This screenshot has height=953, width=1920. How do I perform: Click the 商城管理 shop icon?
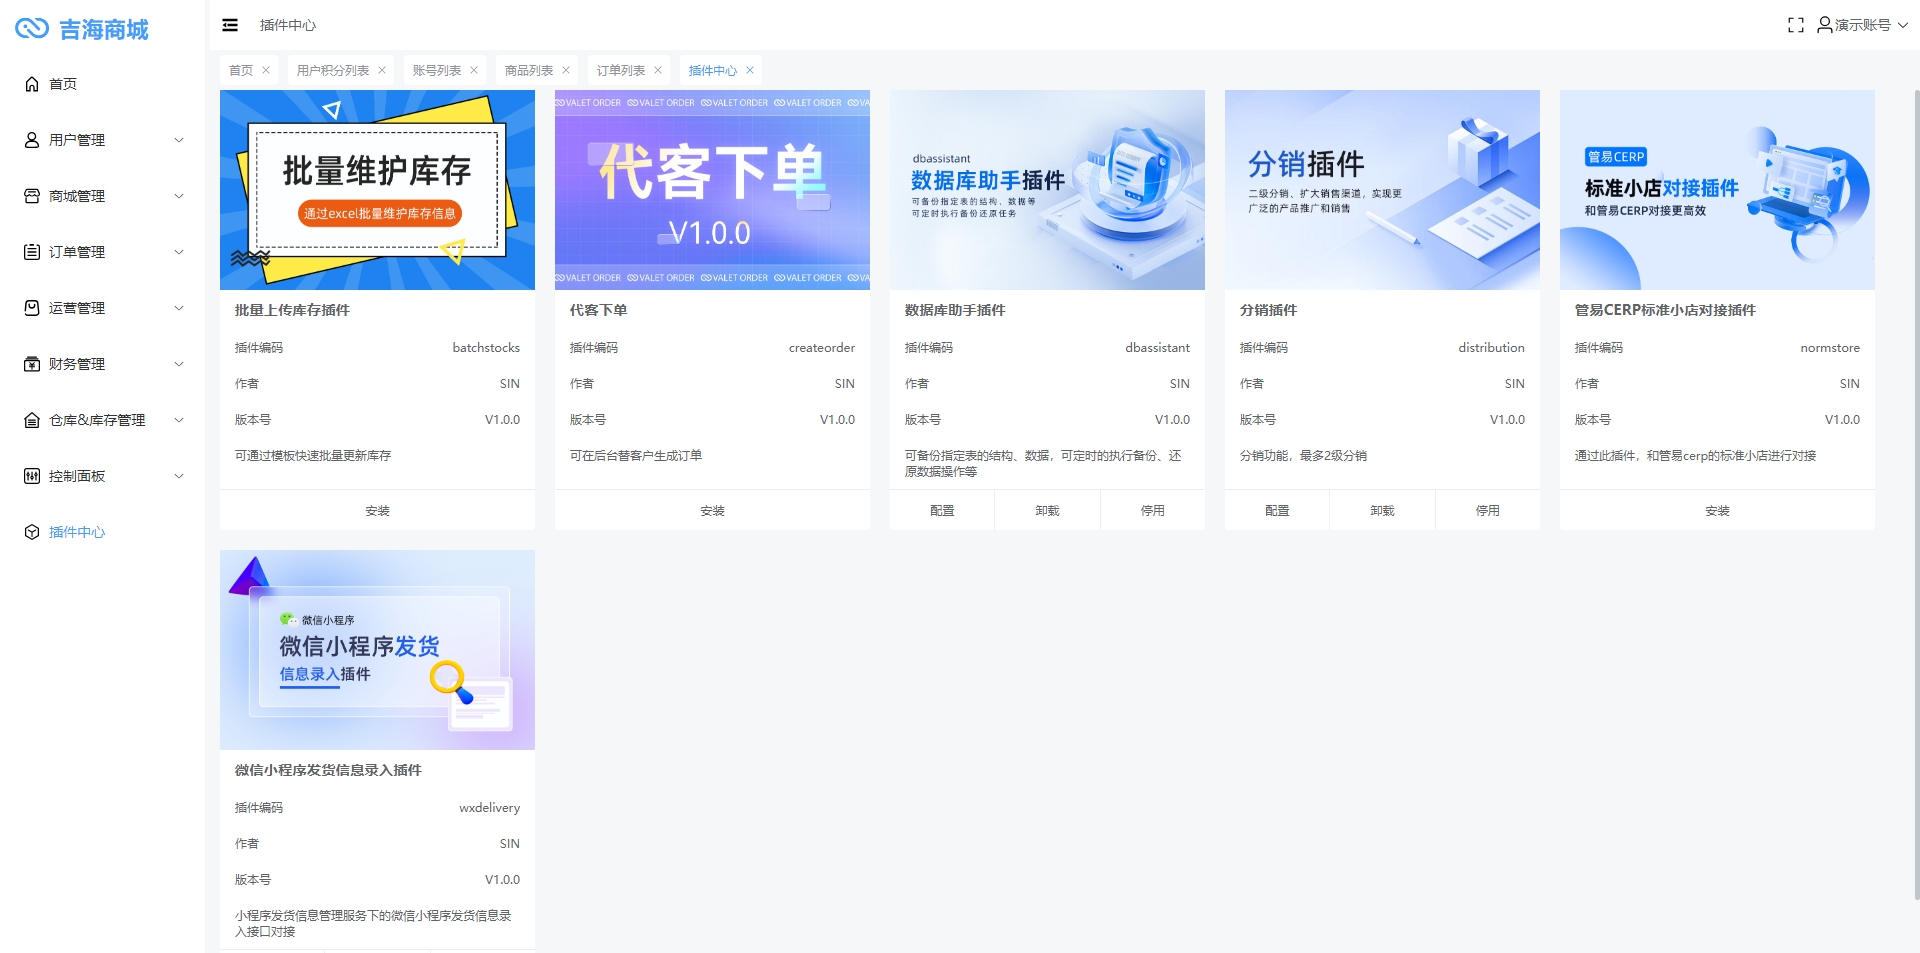coord(32,196)
